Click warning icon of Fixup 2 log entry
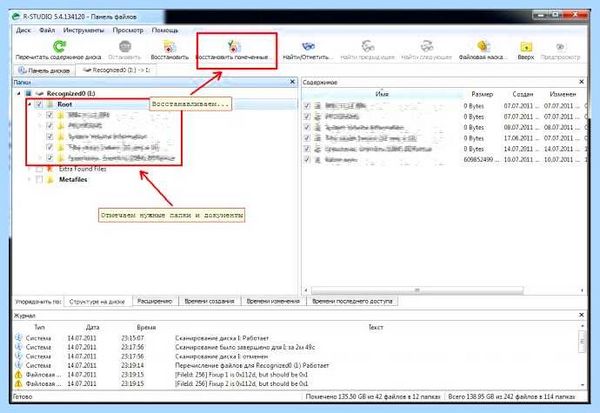Image resolution: width=600 pixels, height=413 pixels. (18, 384)
